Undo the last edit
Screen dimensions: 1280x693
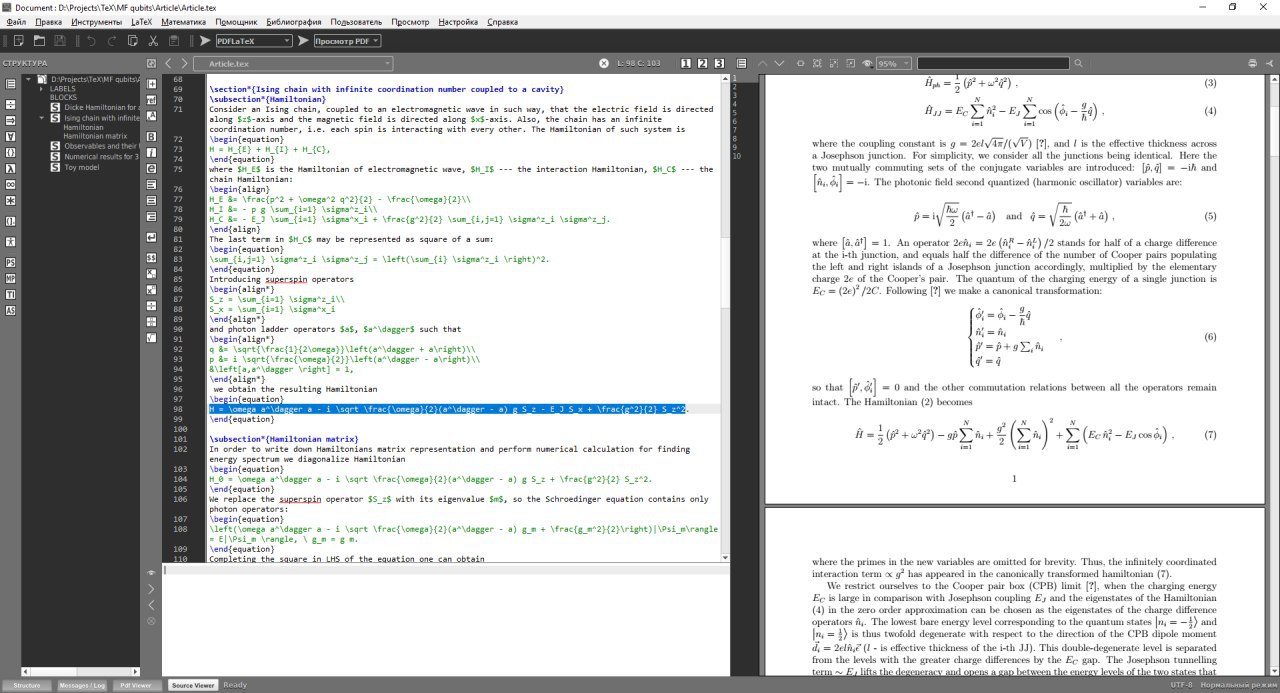[x=90, y=41]
